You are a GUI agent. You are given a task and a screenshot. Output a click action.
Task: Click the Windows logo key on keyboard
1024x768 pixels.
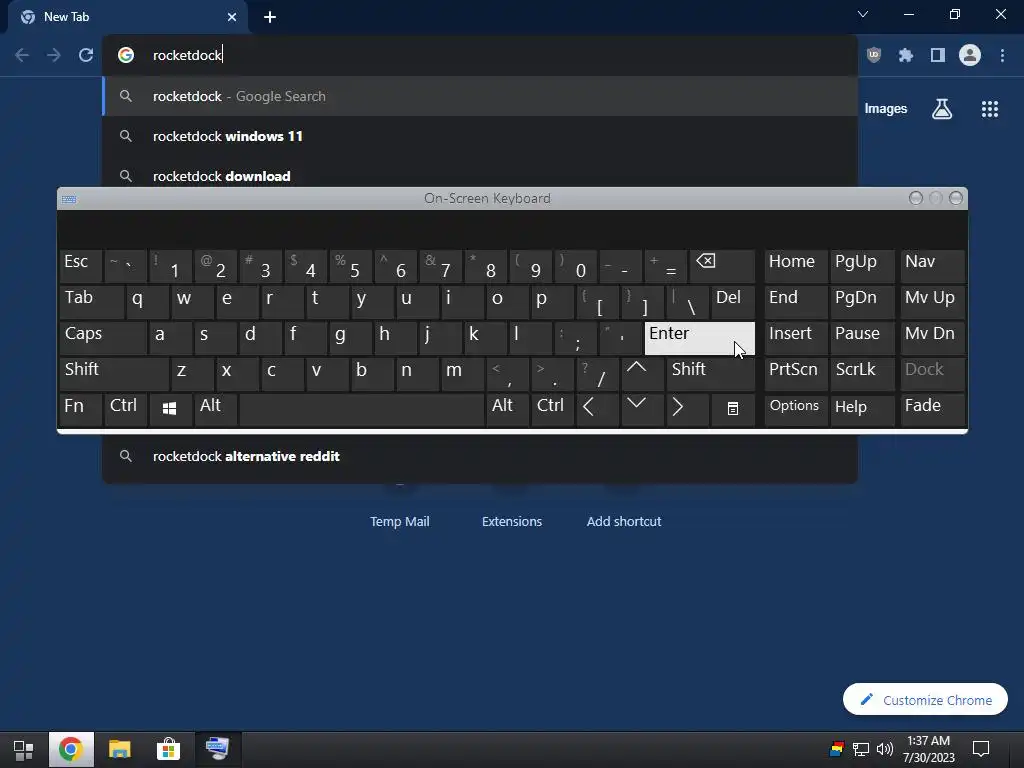[170, 409]
